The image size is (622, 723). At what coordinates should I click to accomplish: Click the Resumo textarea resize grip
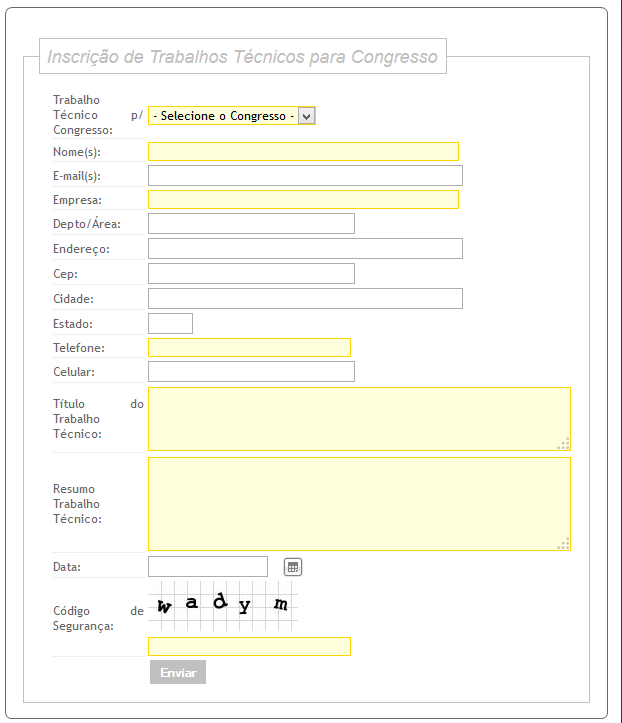coord(565,544)
